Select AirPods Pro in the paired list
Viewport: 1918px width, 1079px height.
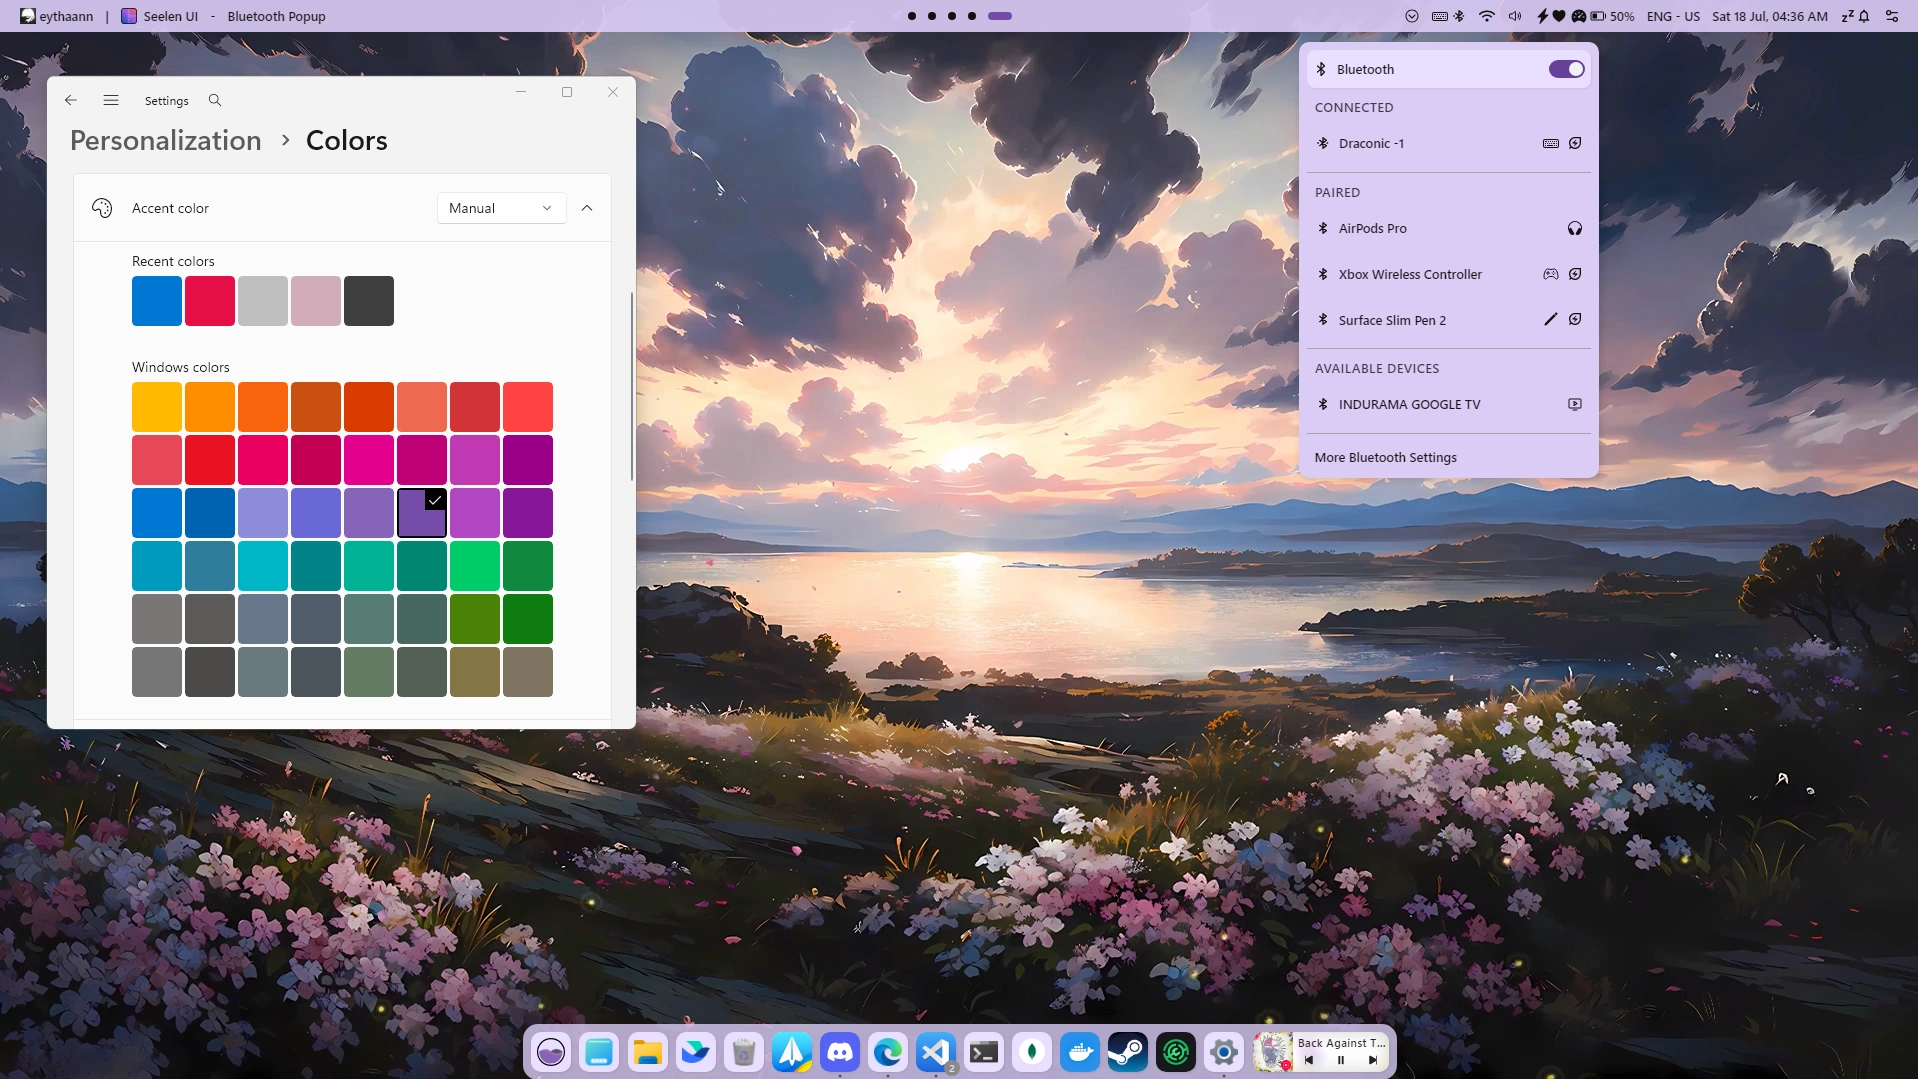click(x=1448, y=228)
